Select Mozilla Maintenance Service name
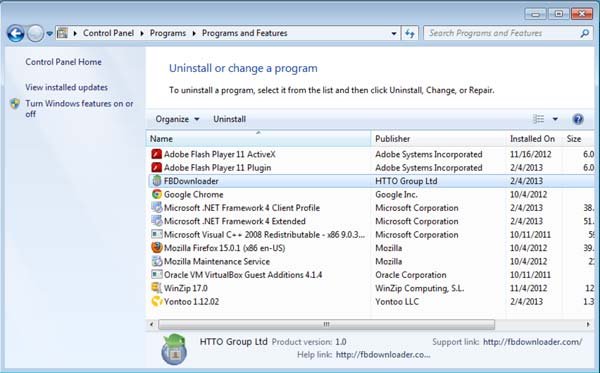The image size is (600, 373). click(217, 261)
